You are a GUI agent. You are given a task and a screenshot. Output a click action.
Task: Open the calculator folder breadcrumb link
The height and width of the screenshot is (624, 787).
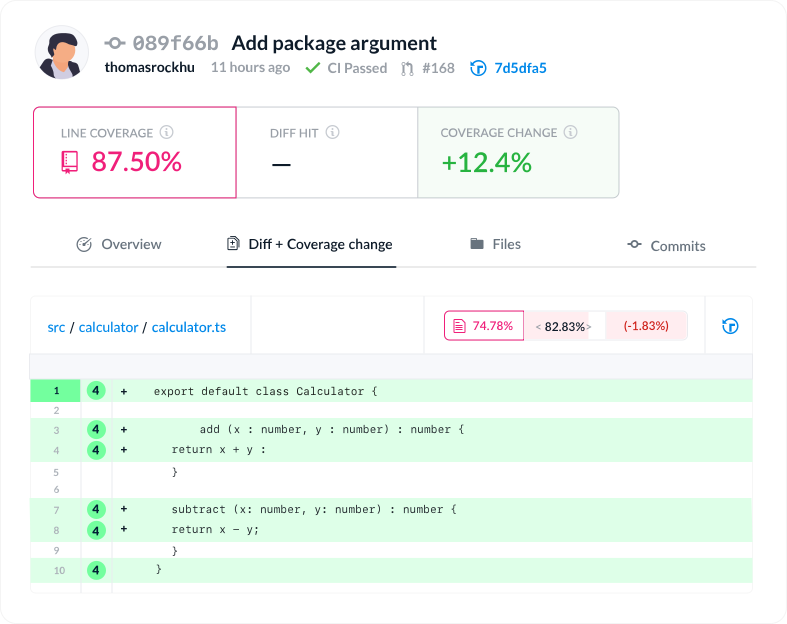click(x=108, y=327)
